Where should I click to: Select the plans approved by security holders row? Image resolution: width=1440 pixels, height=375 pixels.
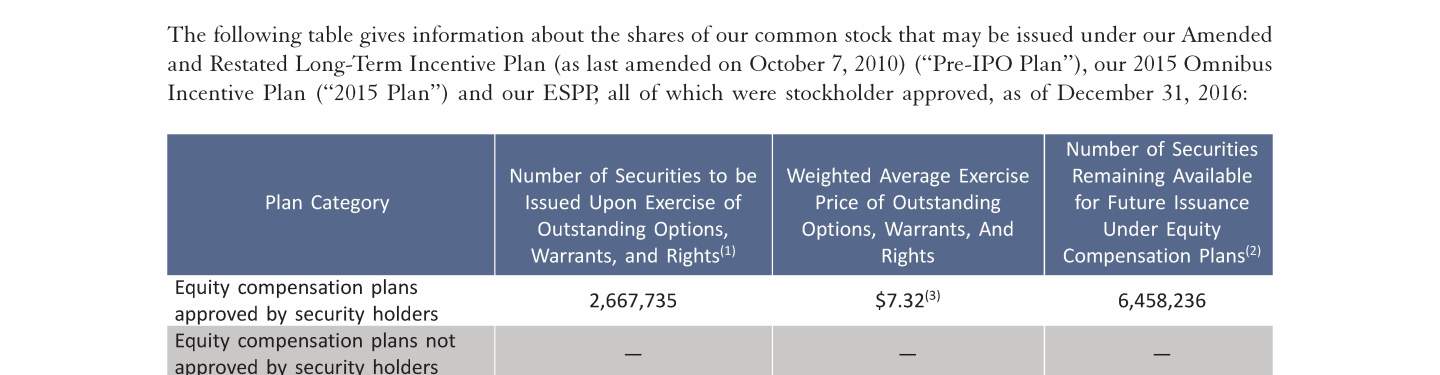click(720, 300)
